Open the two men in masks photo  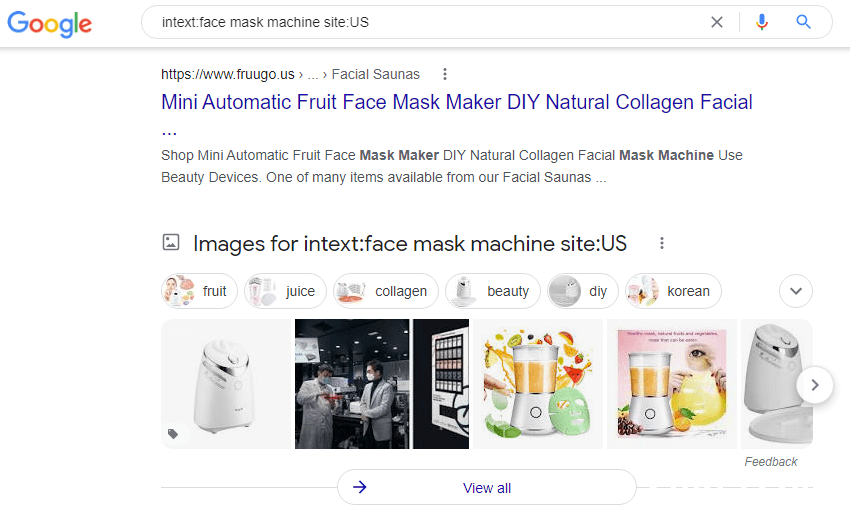coord(352,384)
